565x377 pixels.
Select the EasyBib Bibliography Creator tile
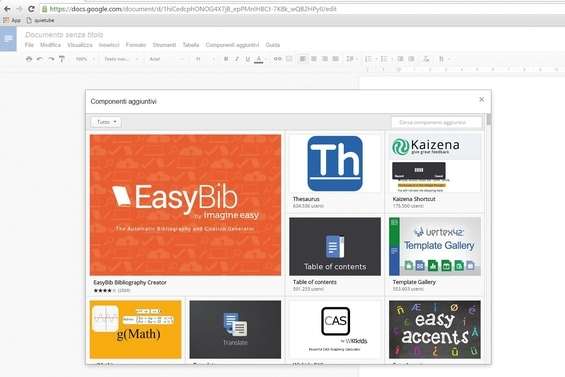[185, 214]
